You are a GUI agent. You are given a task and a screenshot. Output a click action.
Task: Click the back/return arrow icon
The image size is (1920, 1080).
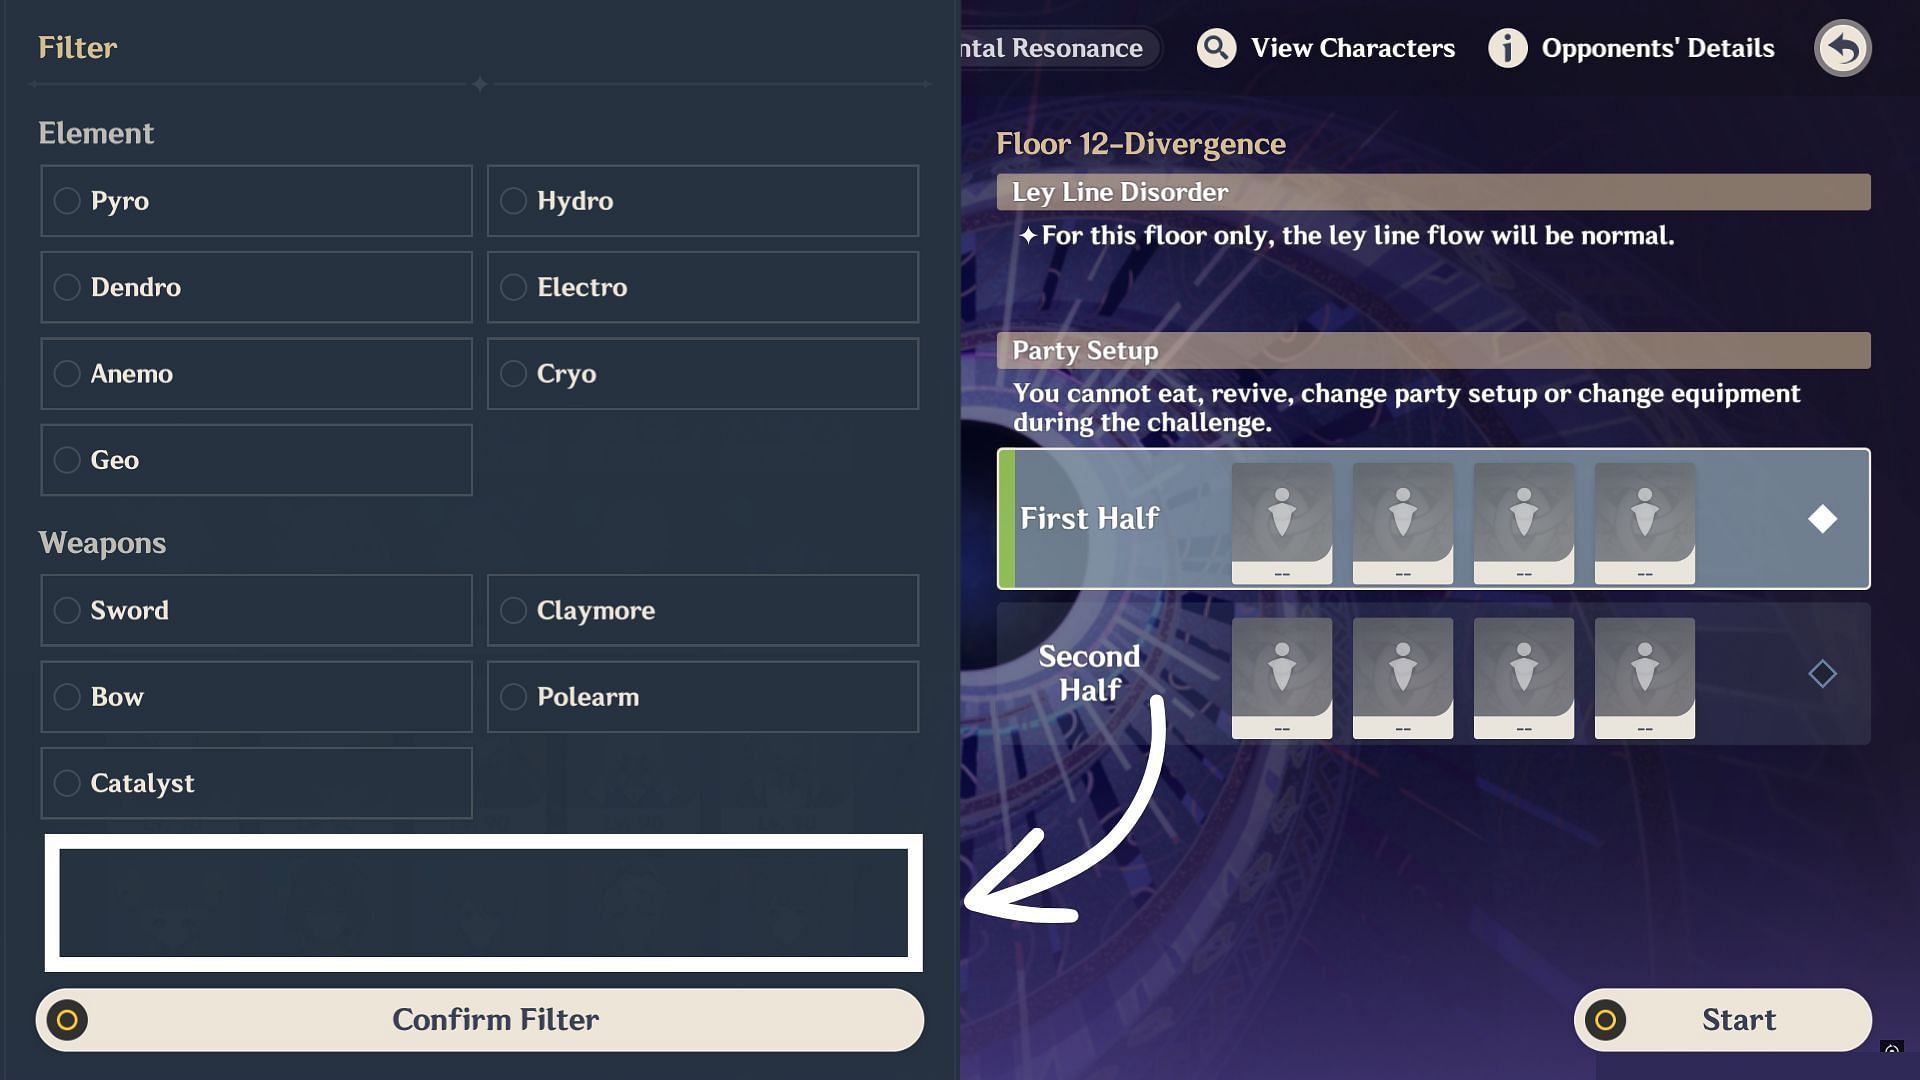[x=1844, y=47]
